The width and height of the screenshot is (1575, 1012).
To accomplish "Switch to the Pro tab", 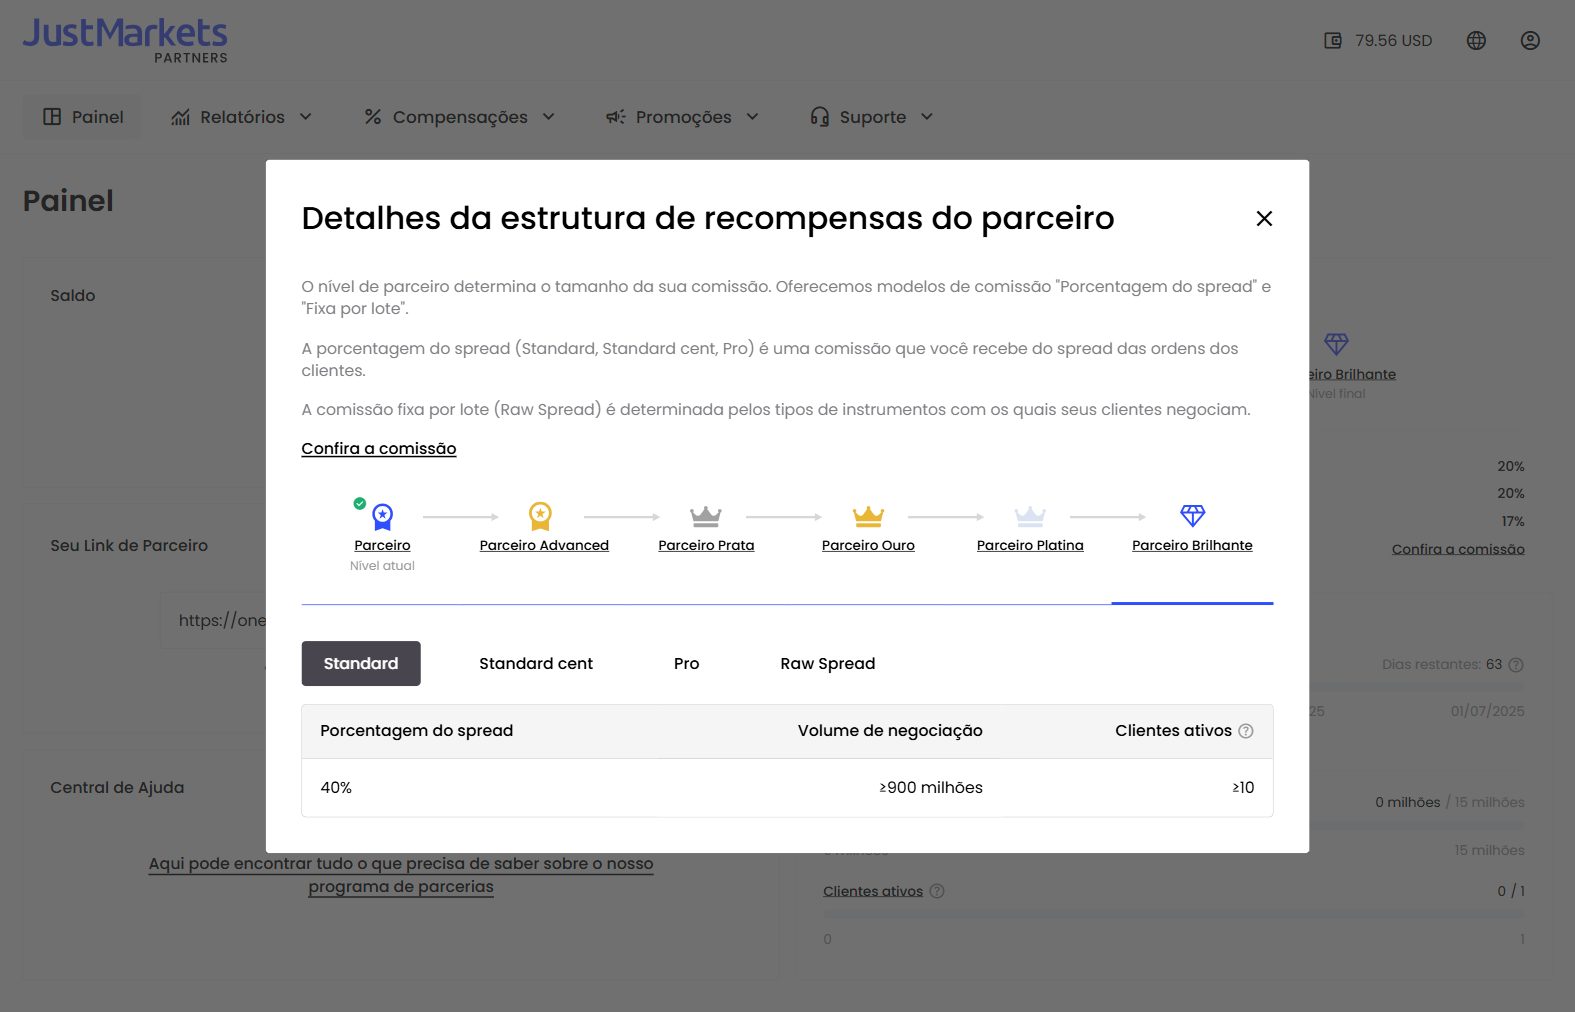I will click(687, 664).
